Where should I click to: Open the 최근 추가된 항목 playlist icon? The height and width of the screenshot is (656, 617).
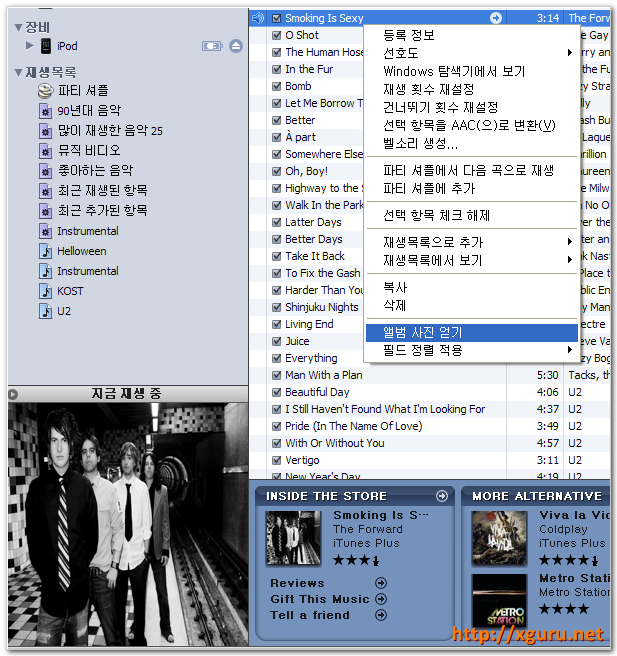(45, 210)
